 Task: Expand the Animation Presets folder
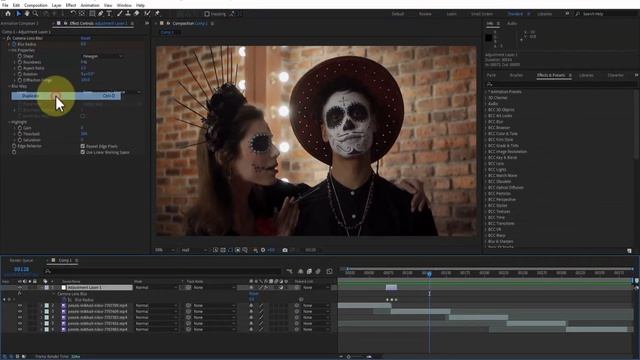486,92
